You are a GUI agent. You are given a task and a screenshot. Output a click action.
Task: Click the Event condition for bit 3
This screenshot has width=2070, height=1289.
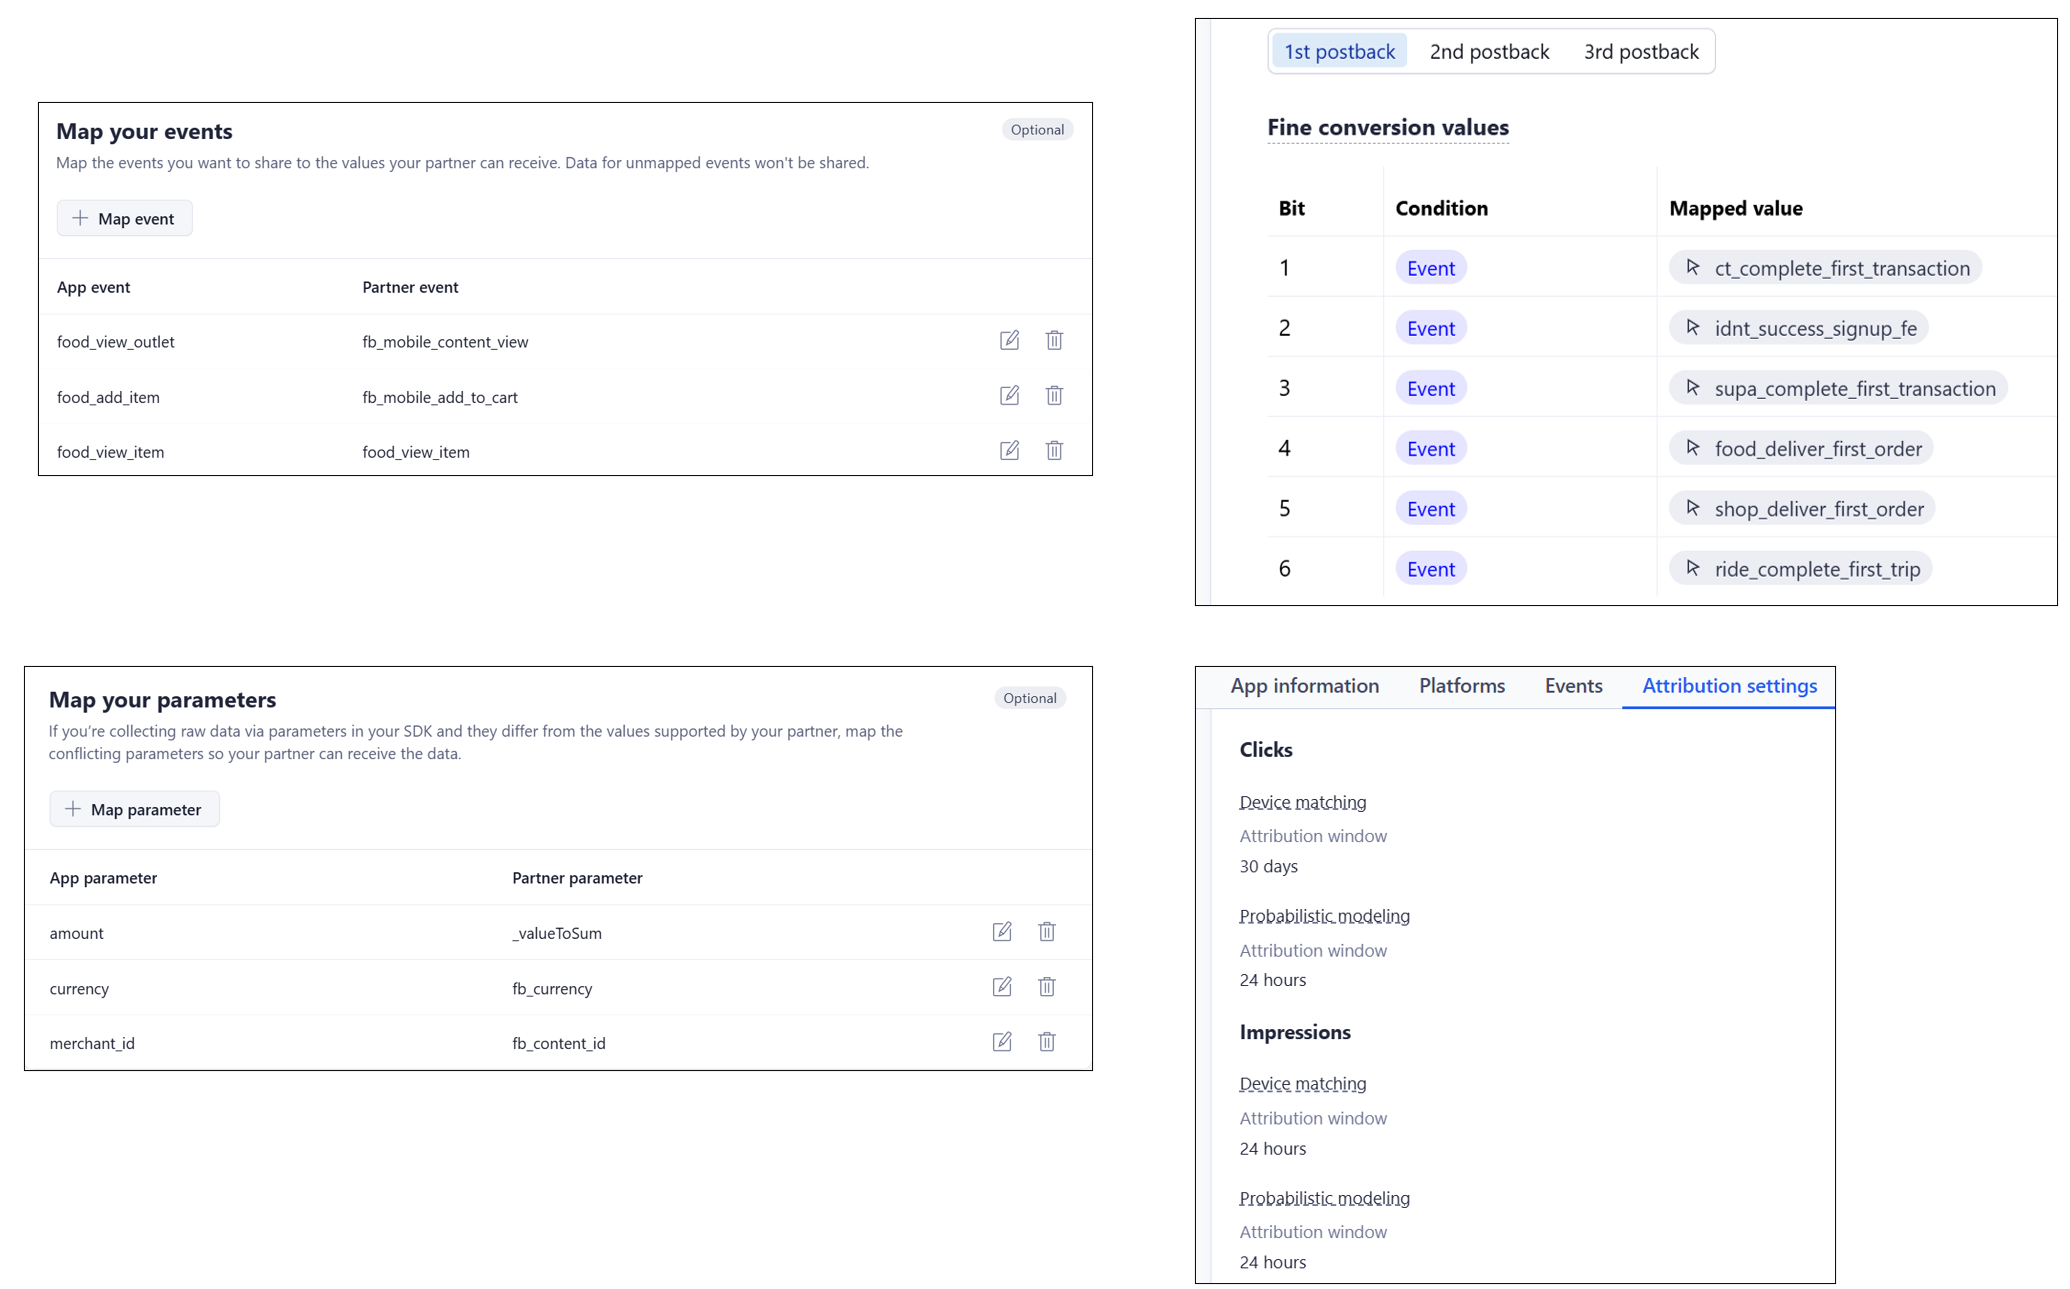[x=1430, y=388]
